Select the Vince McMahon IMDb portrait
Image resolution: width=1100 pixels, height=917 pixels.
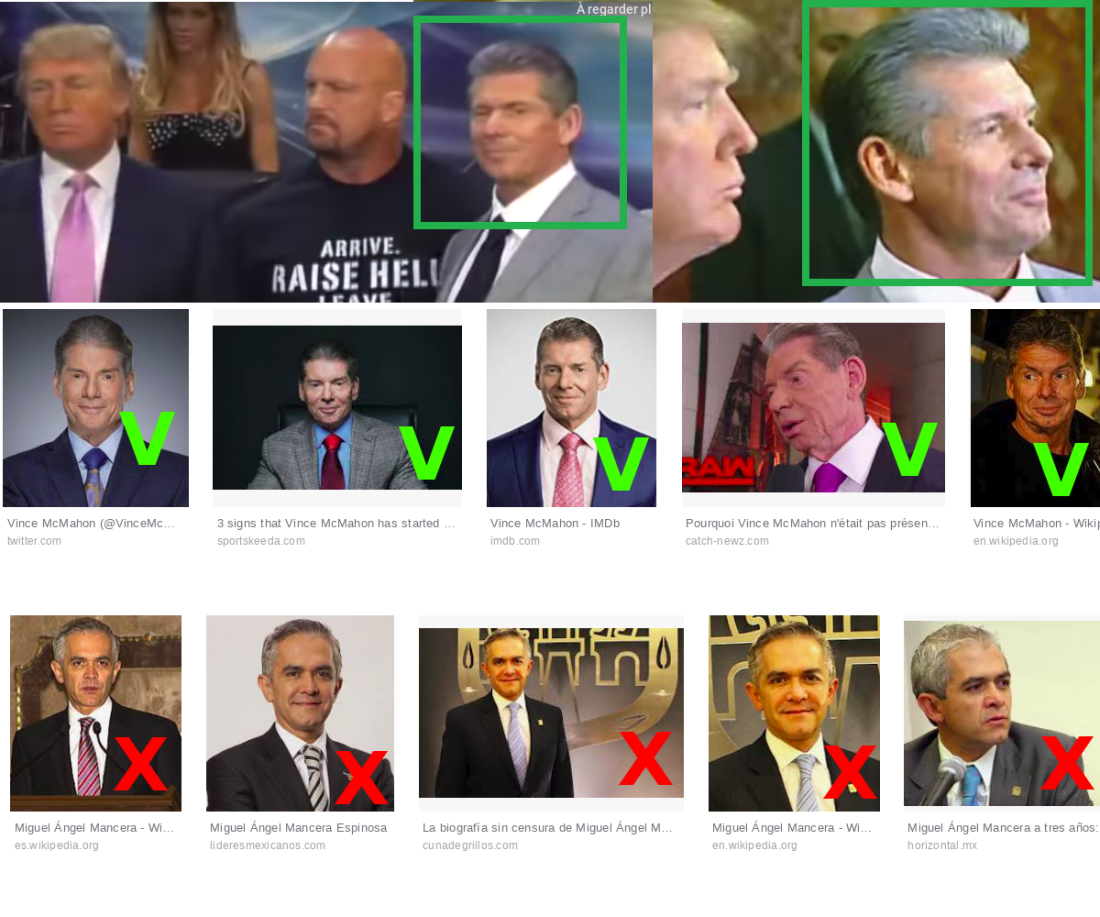(x=571, y=408)
